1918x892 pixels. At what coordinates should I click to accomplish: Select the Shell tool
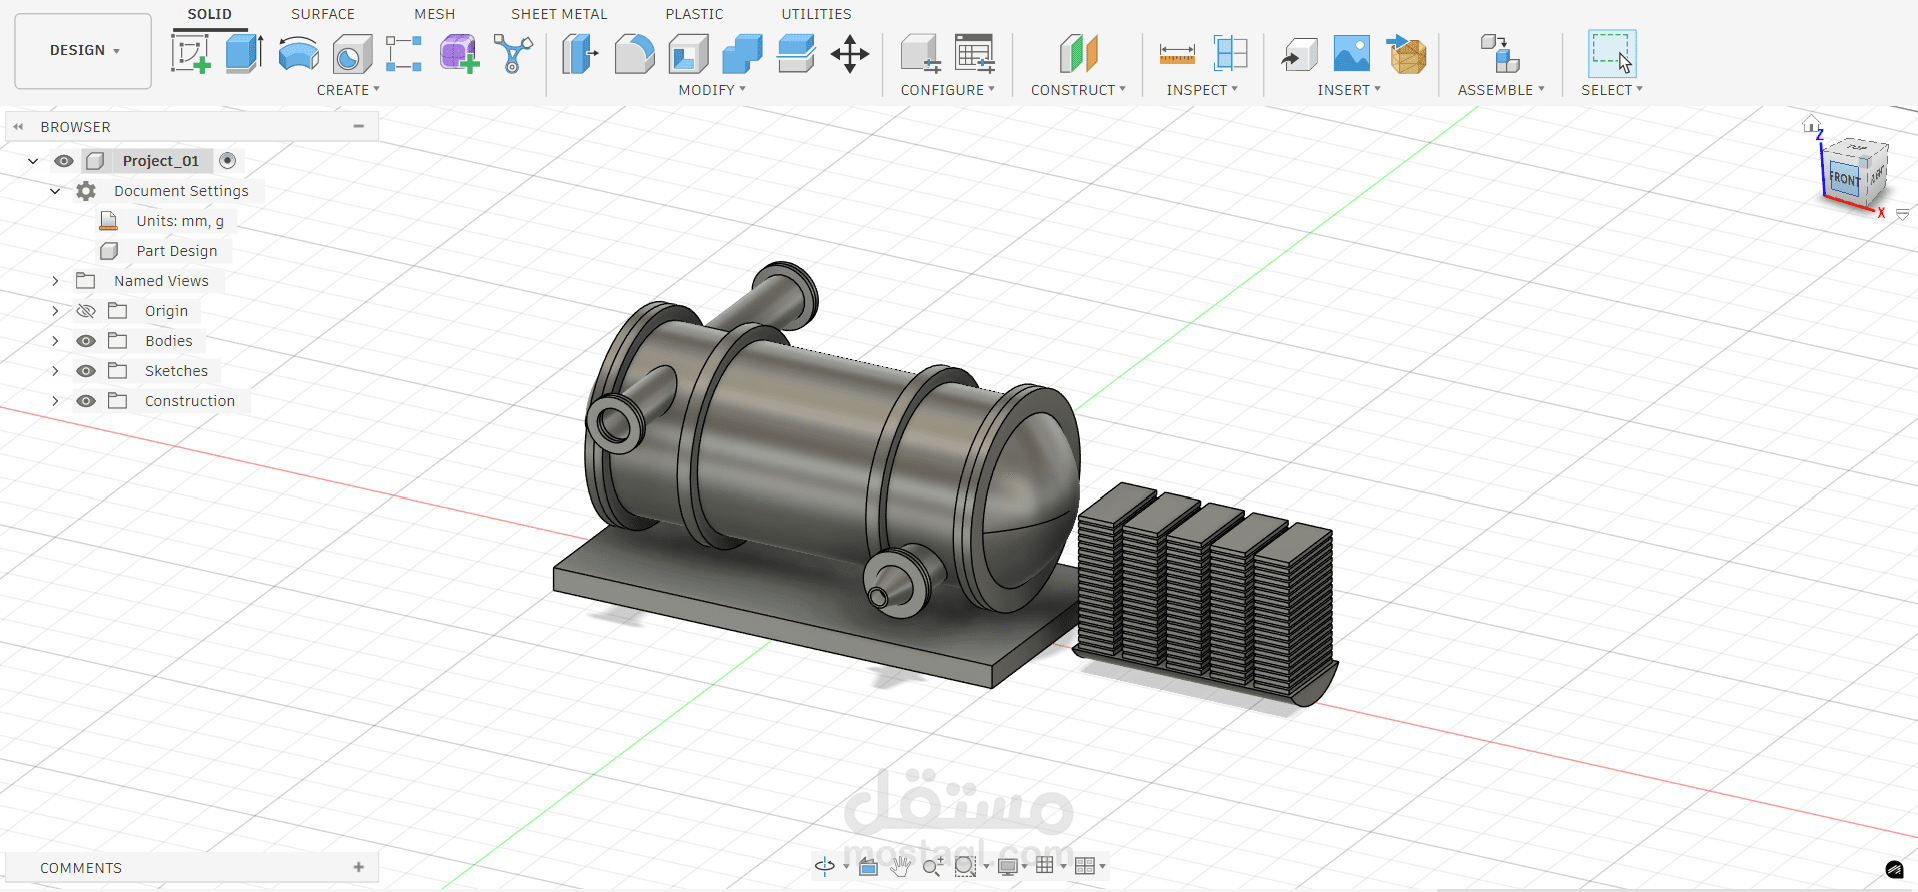[688, 54]
